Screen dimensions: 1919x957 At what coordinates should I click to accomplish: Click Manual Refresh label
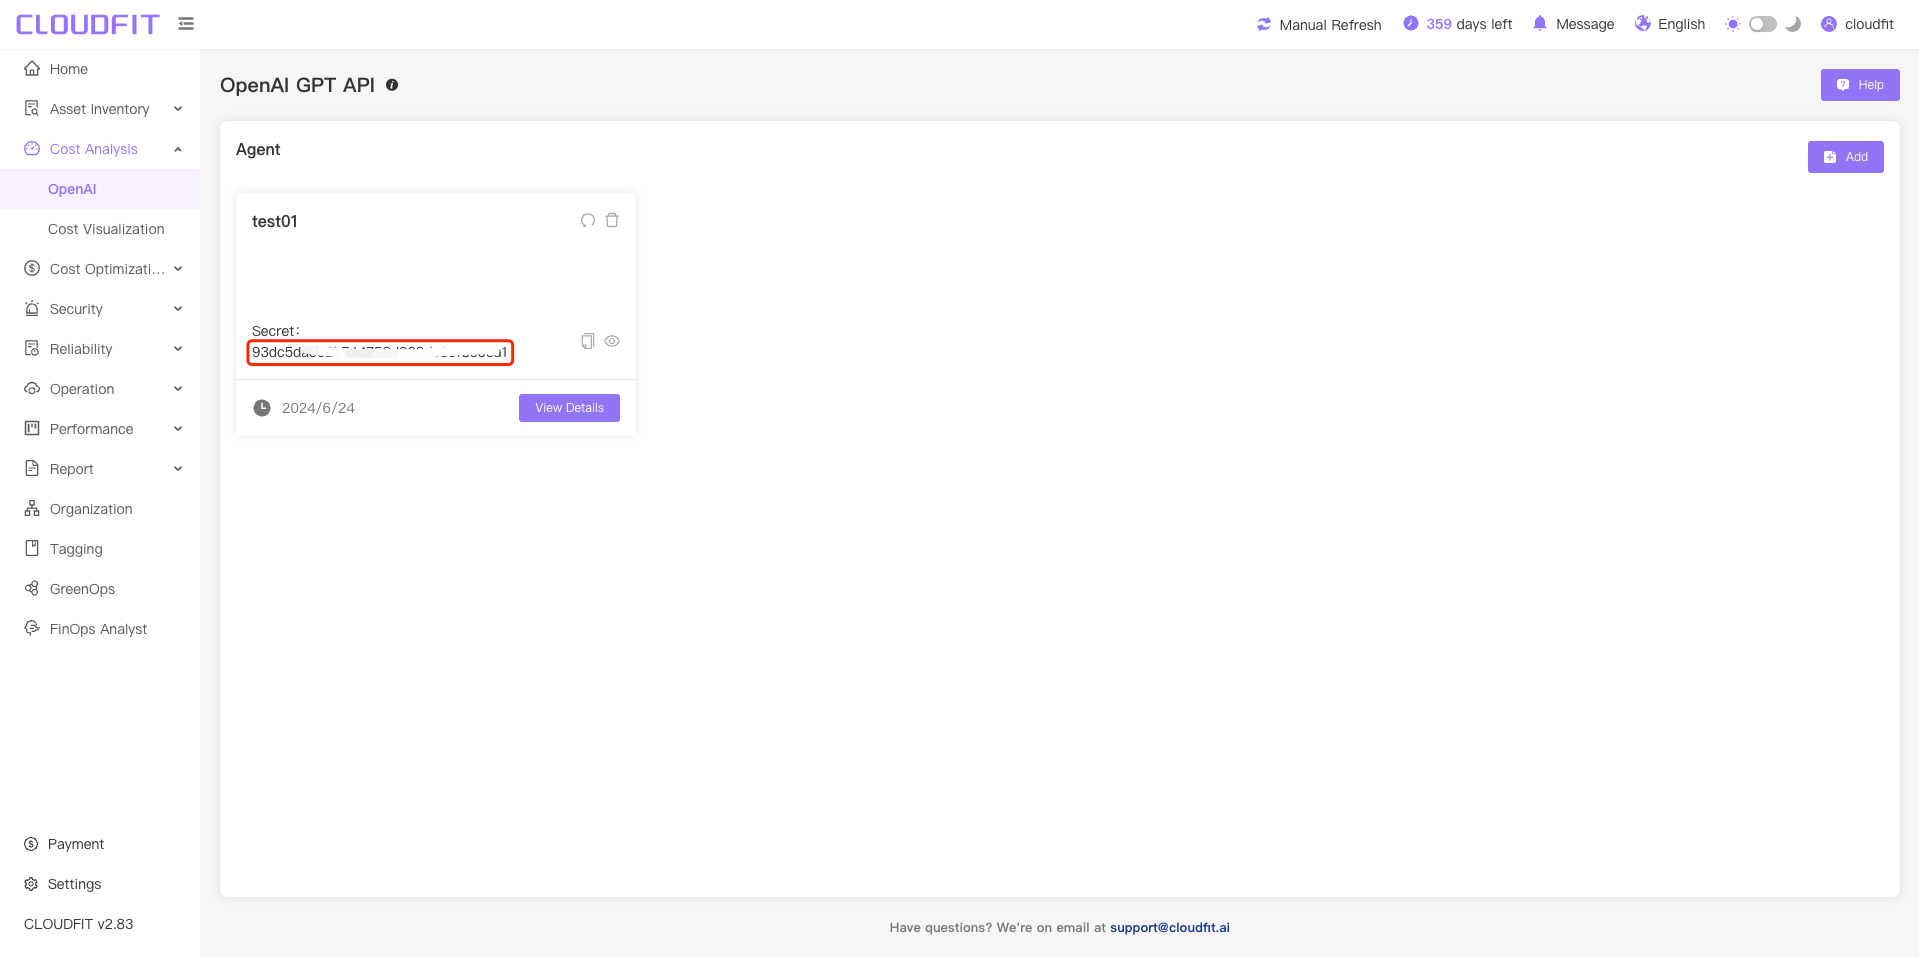[x=1330, y=24]
